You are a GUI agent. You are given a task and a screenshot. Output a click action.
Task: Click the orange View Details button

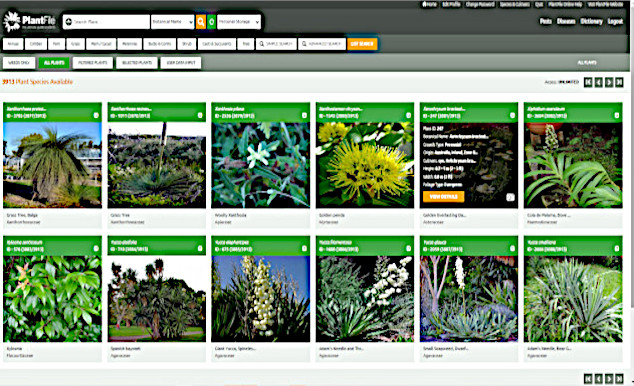(x=444, y=197)
